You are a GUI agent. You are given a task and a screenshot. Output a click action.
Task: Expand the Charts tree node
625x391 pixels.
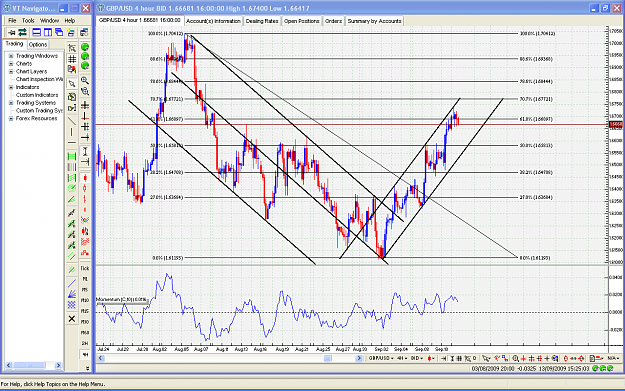[11, 64]
